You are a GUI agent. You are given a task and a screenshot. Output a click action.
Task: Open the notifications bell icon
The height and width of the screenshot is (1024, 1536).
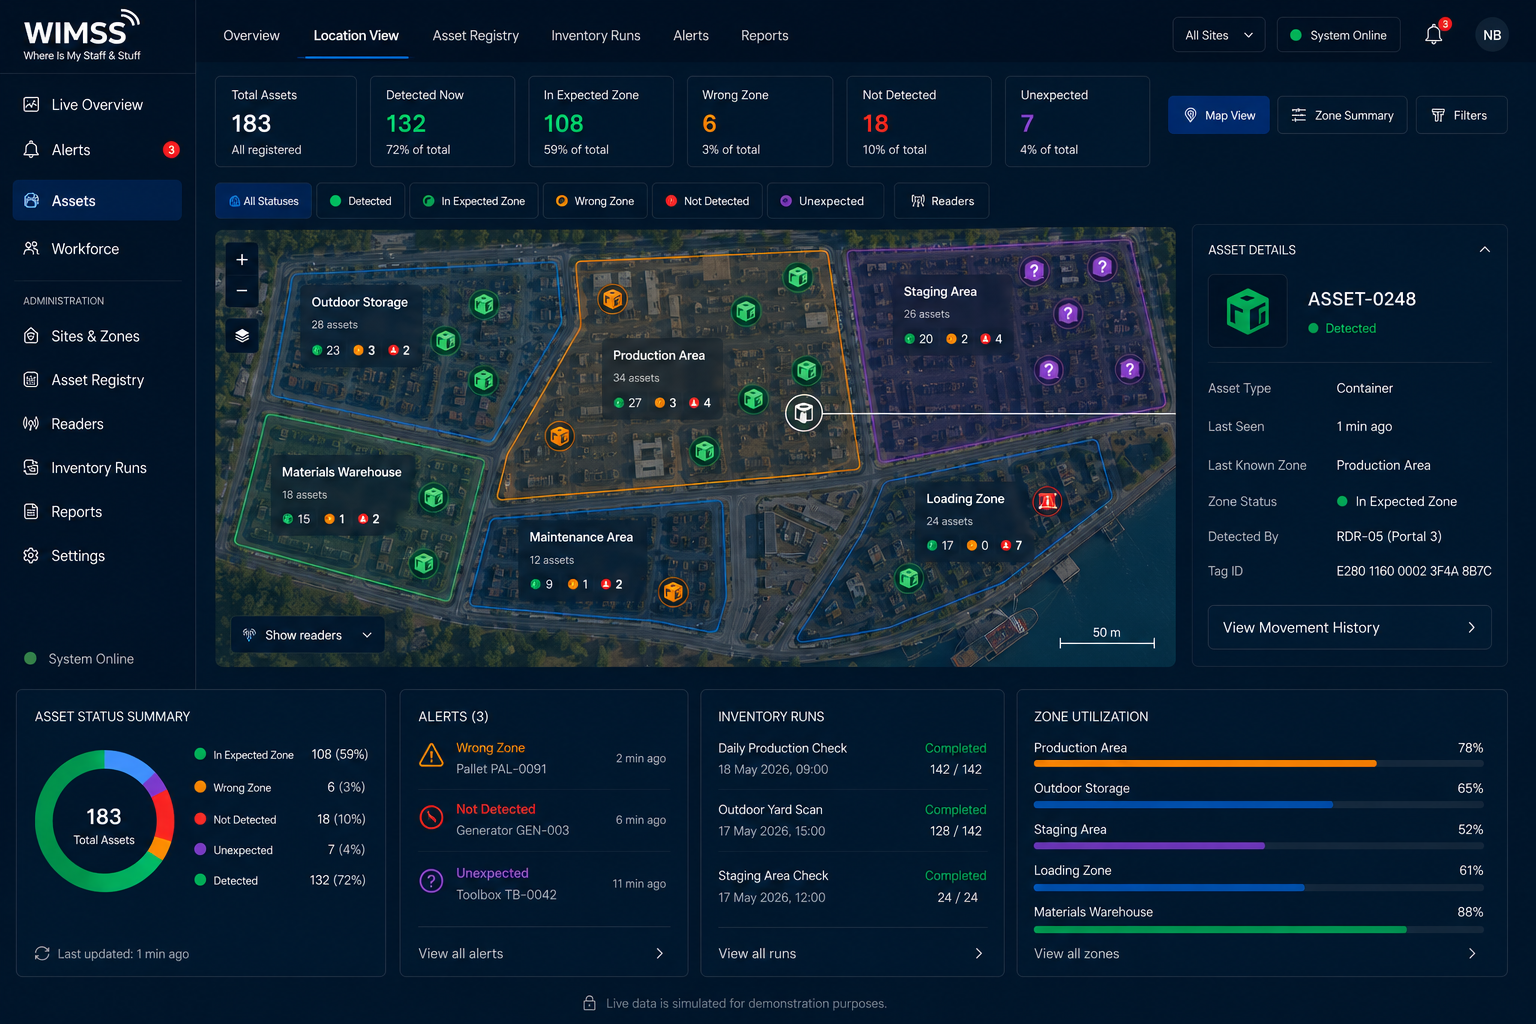1433,35
